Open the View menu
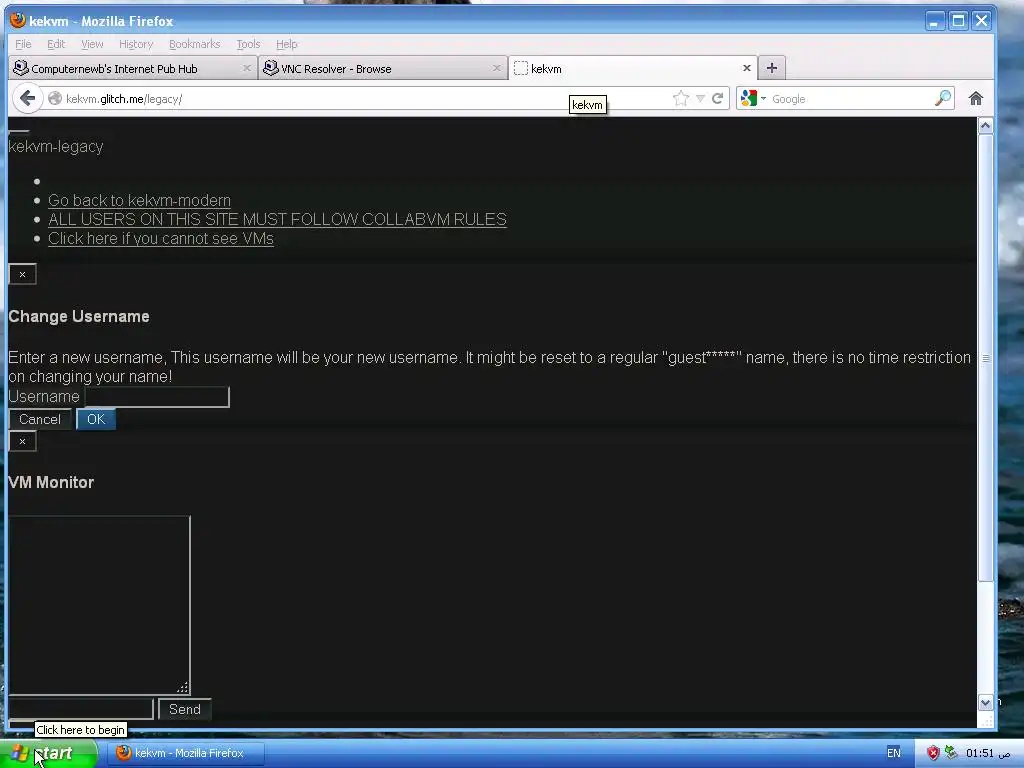This screenshot has height=768, width=1024. (92, 44)
